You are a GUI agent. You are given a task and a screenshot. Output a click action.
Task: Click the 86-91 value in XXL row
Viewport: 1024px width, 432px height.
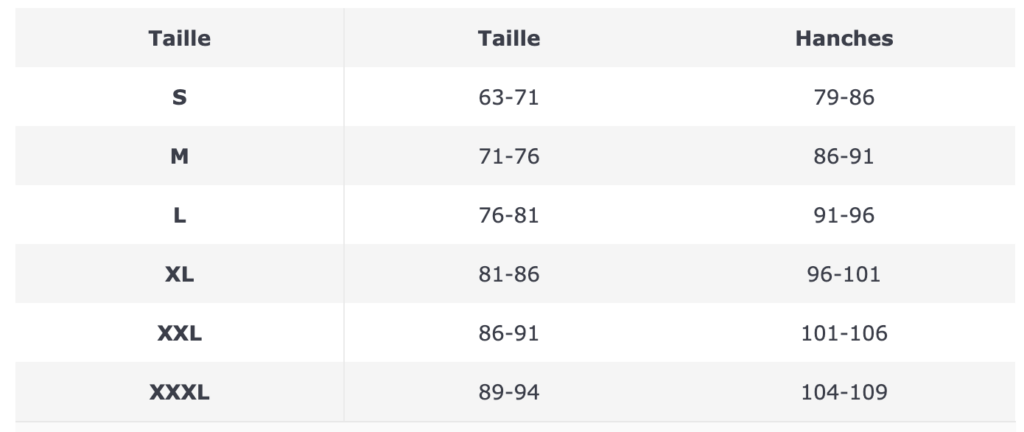509,334
